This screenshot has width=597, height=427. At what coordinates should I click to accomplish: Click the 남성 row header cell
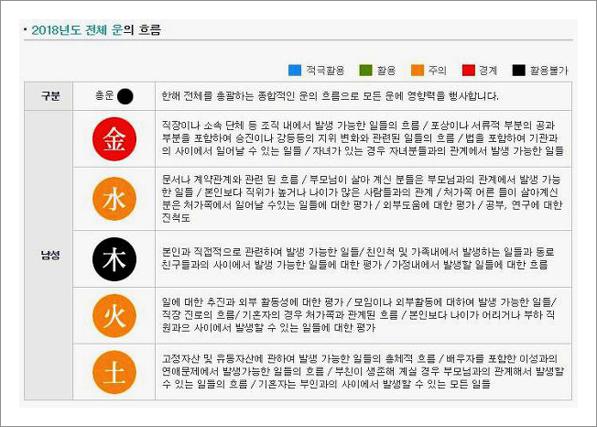[48, 255]
